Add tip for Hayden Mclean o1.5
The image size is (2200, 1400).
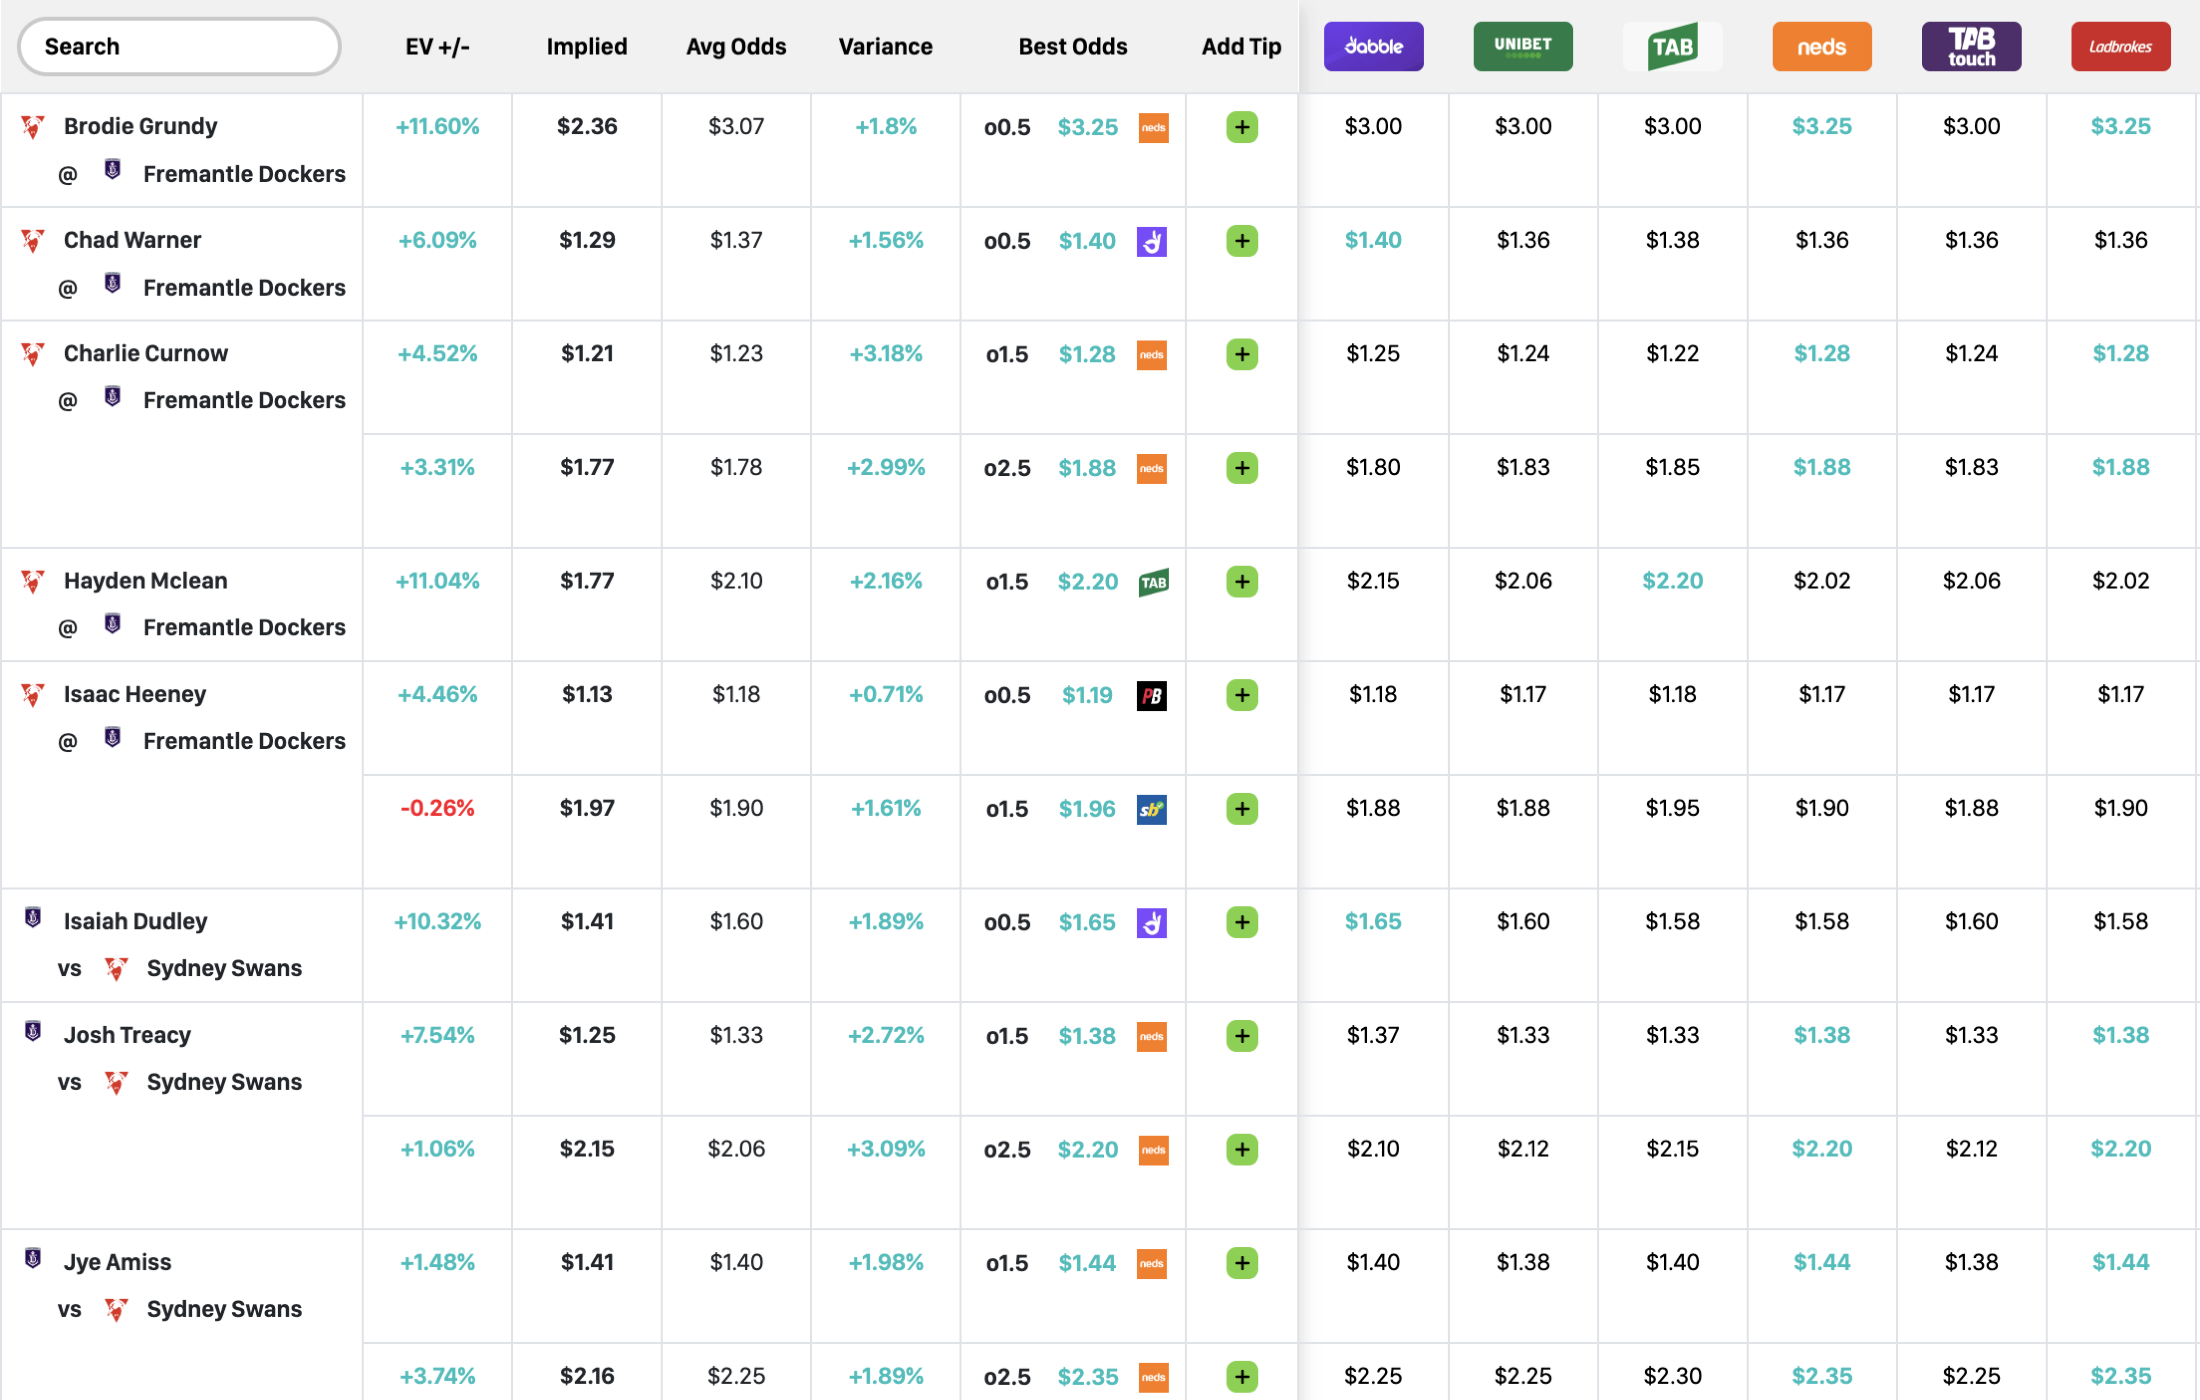tap(1241, 581)
